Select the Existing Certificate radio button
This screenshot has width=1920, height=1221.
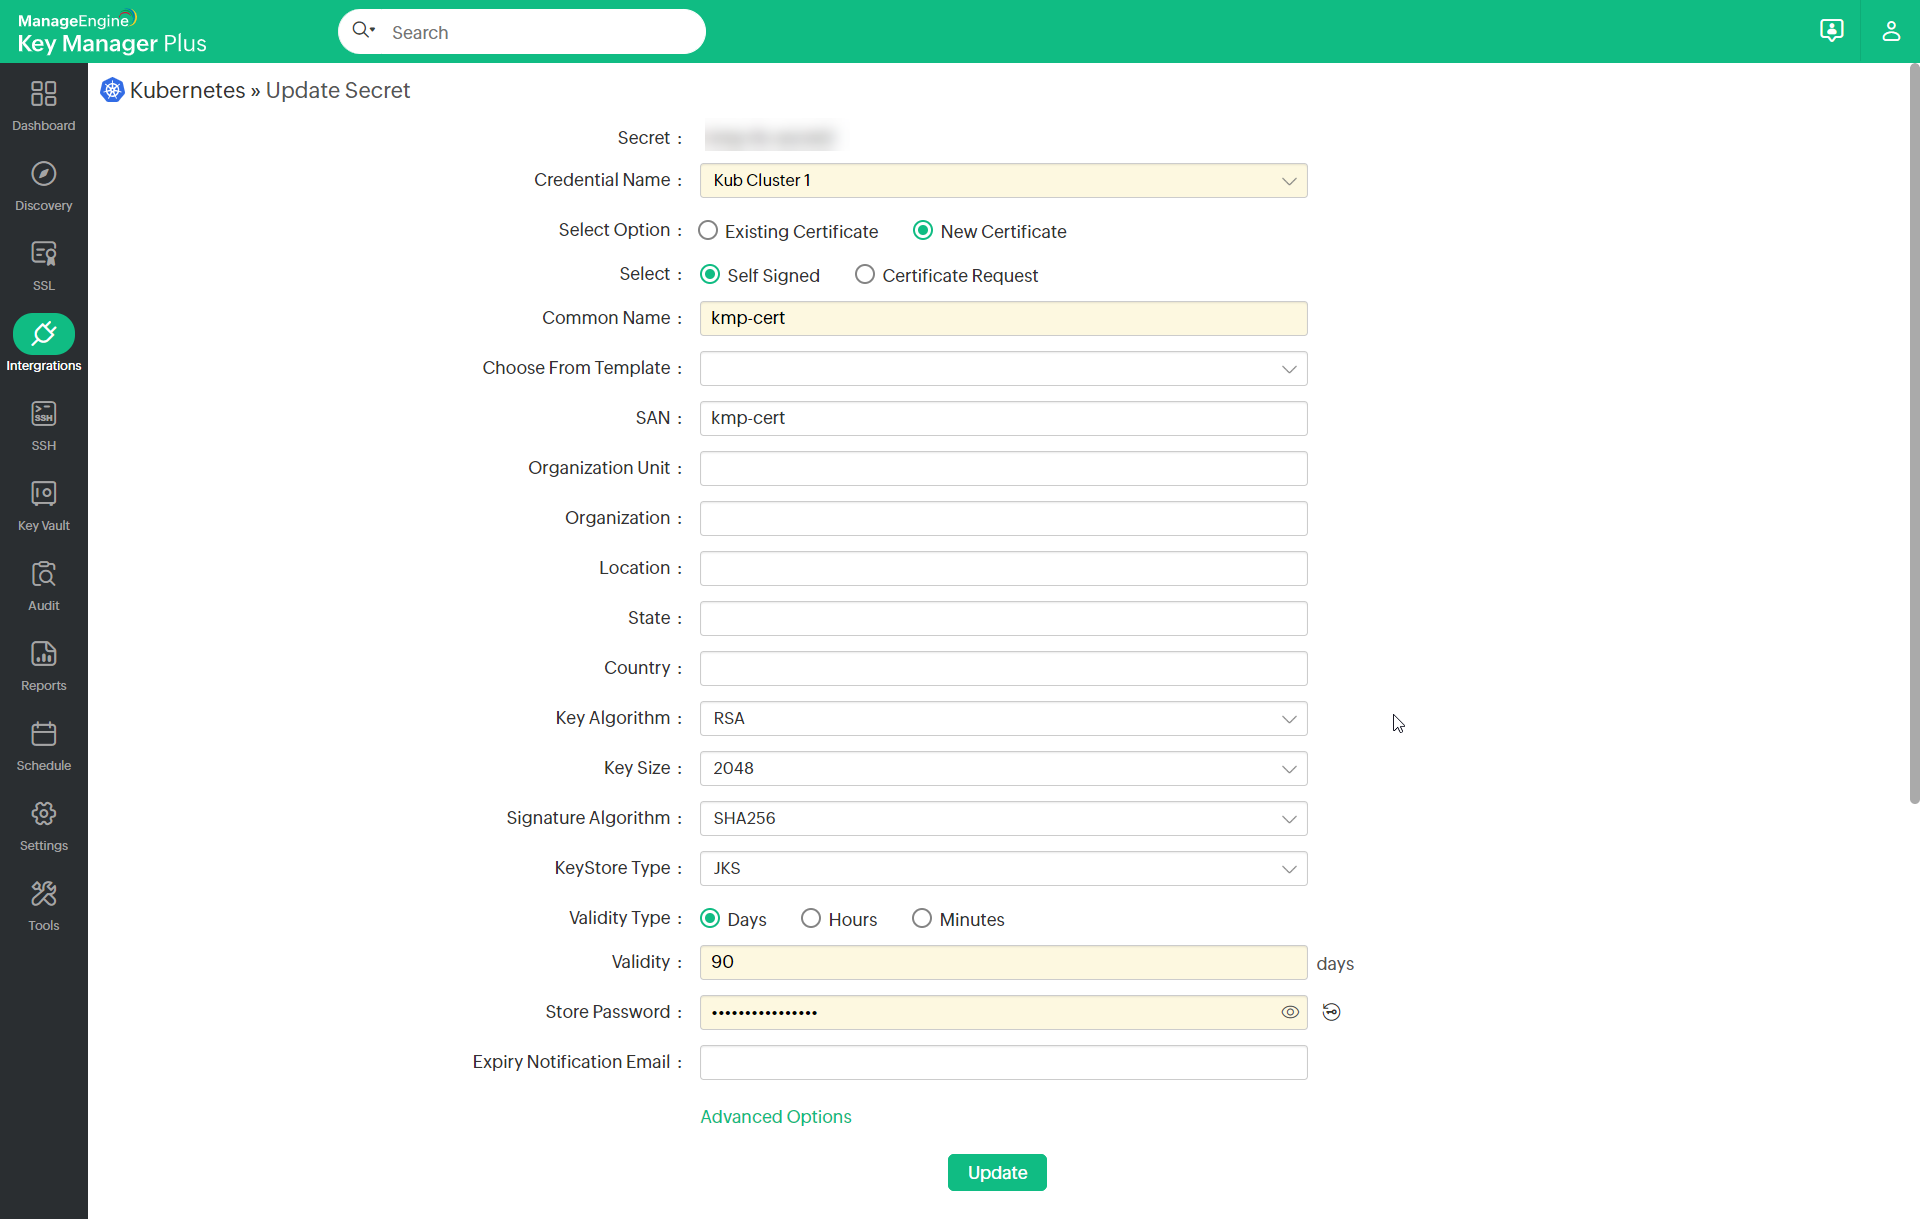[708, 231]
